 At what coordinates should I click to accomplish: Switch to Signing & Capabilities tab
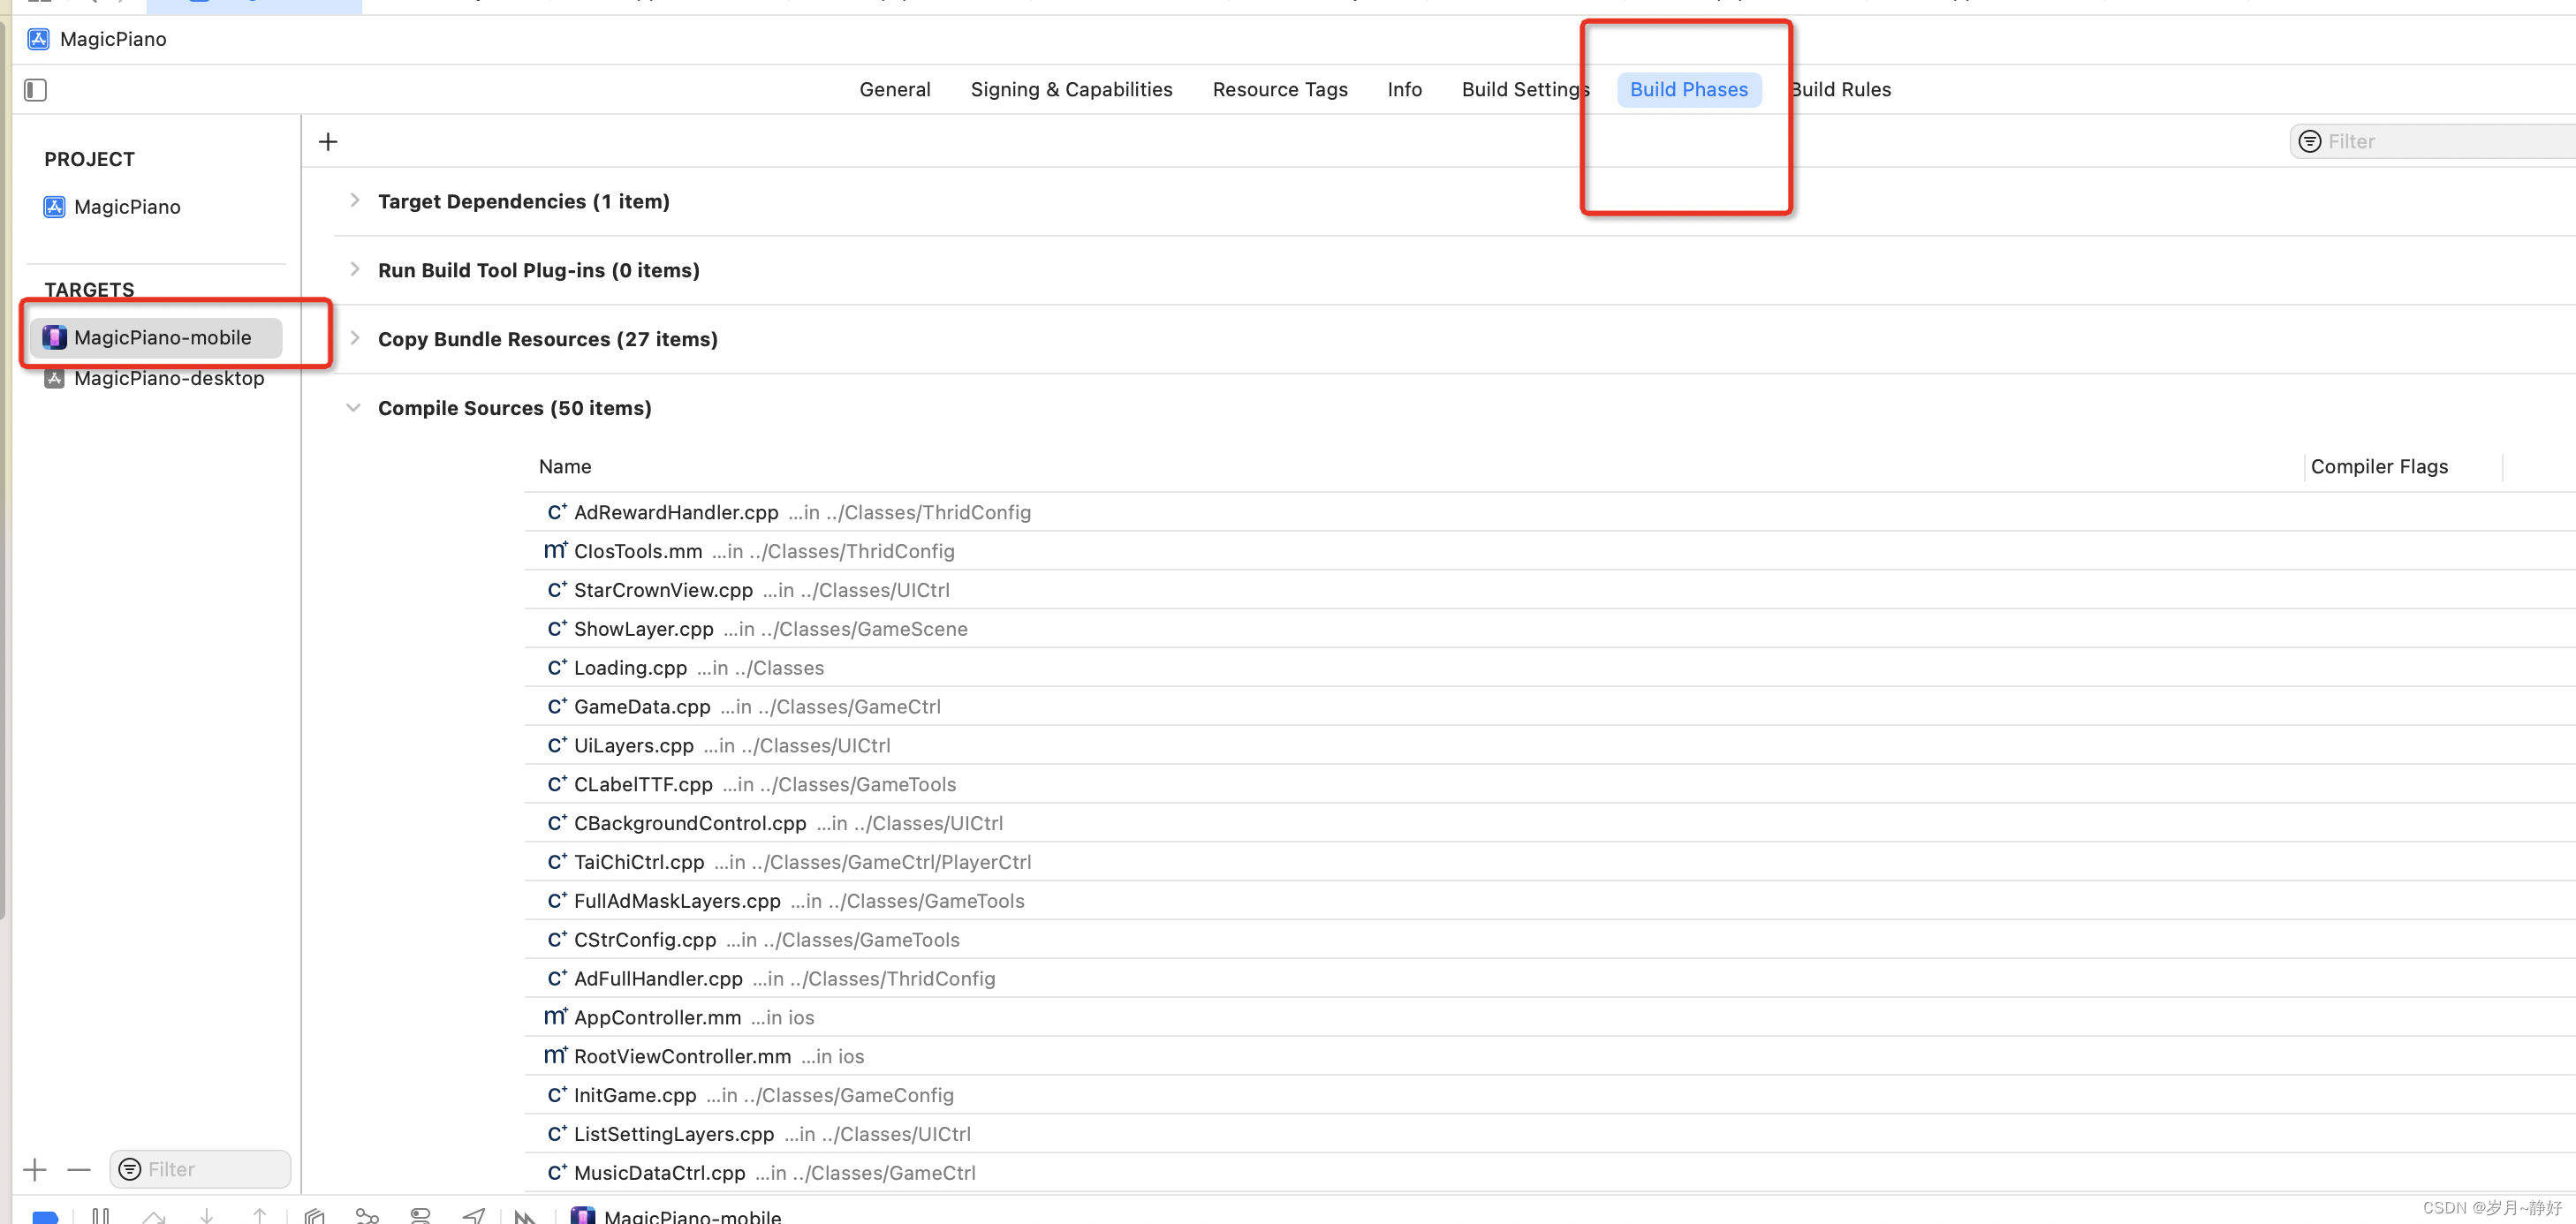click(x=1071, y=90)
